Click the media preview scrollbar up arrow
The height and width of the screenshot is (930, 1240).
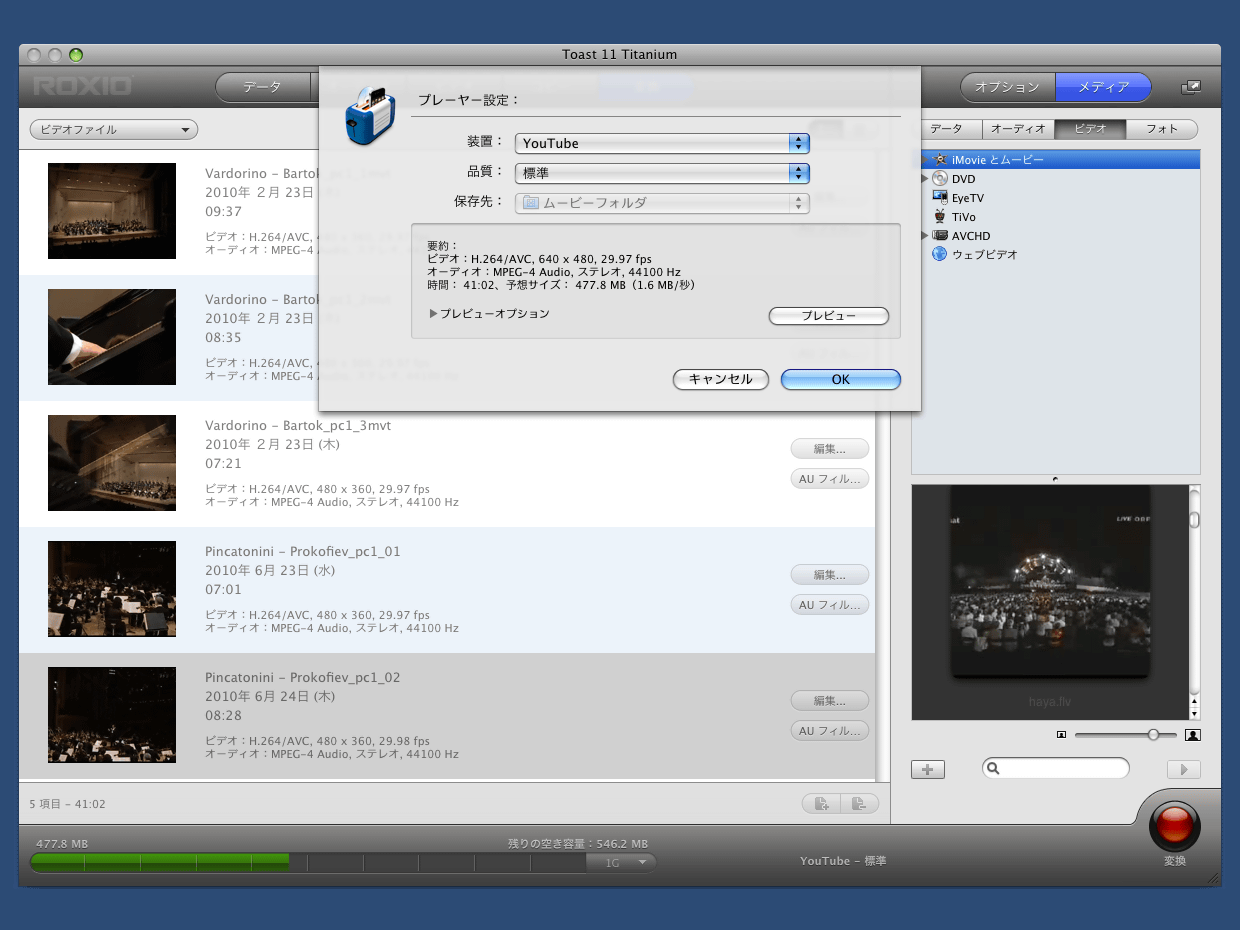pyautogui.click(x=1194, y=700)
